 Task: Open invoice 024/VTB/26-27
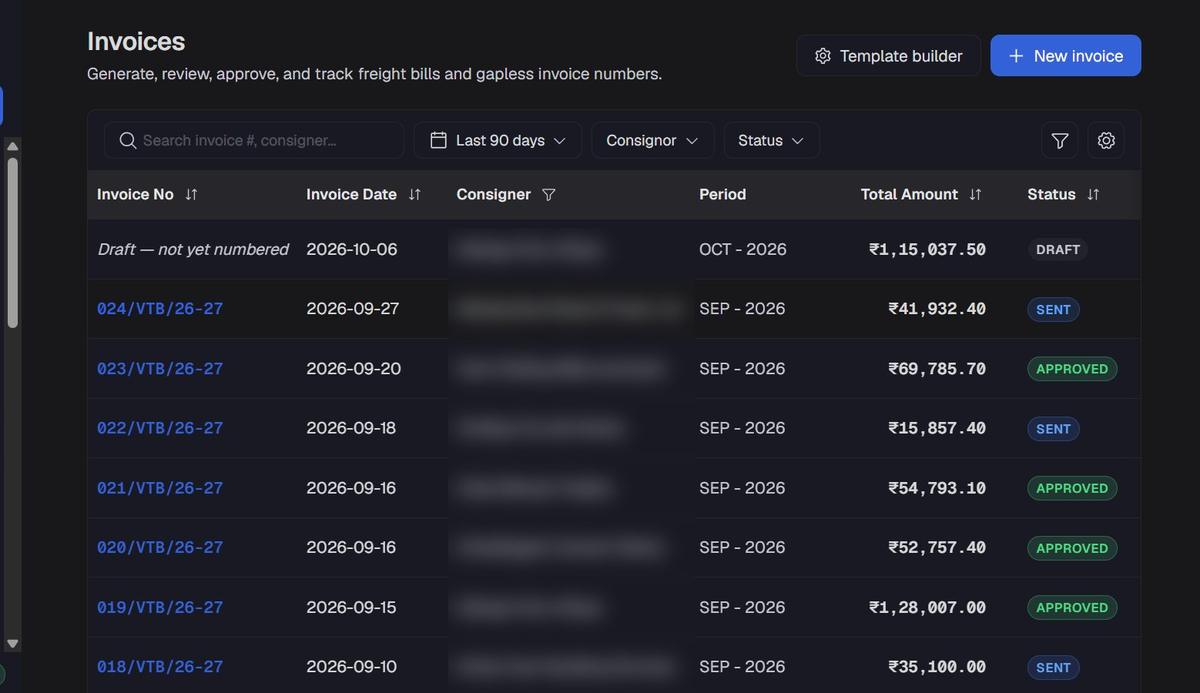coord(160,309)
